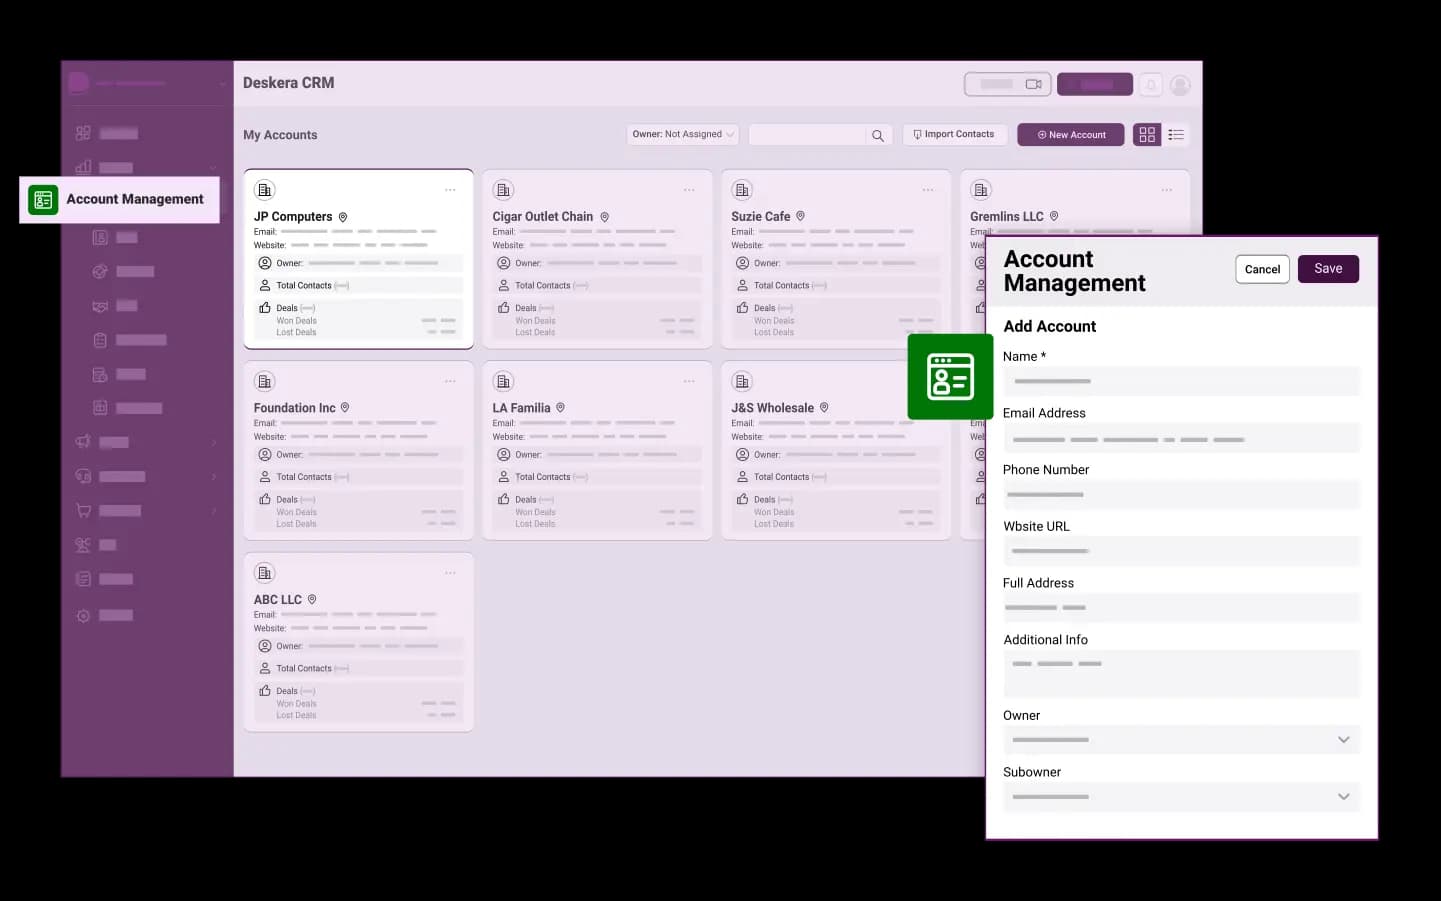Viewport: 1441px width, 901px height.
Task: Cancel the Add Account form
Action: coord(1262,269)
